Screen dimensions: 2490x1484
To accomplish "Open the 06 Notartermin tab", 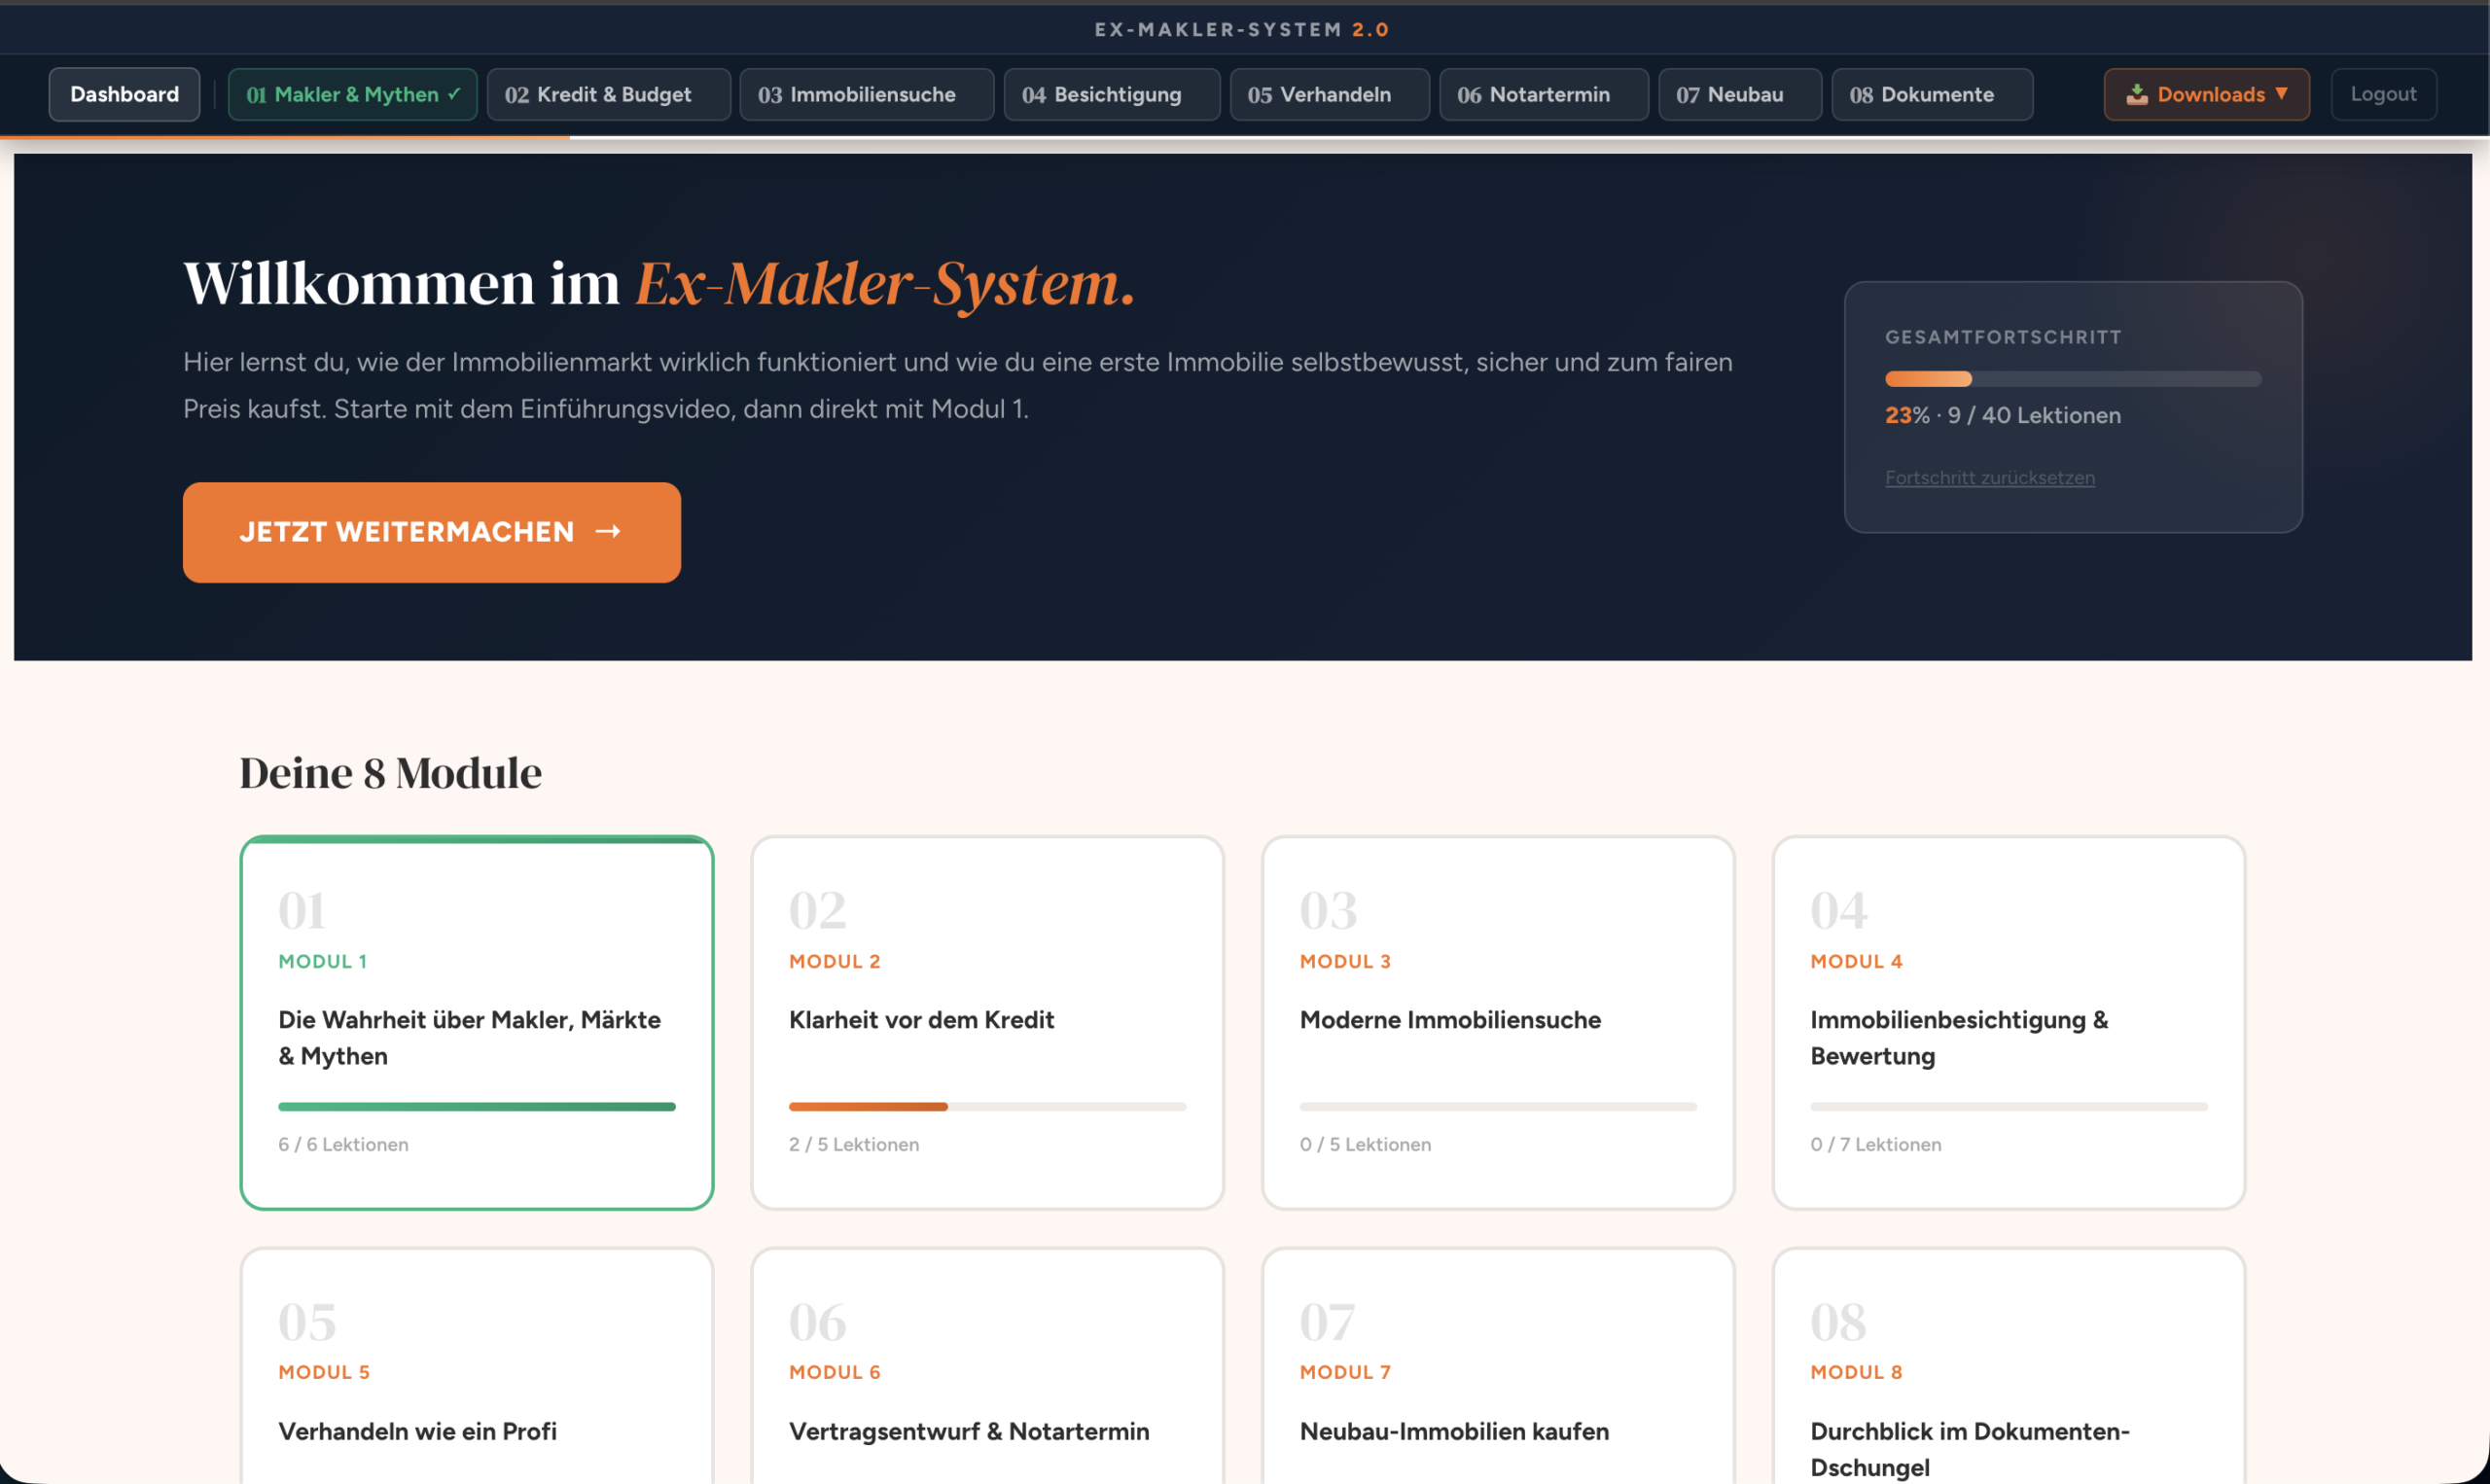I will 1543,94.
